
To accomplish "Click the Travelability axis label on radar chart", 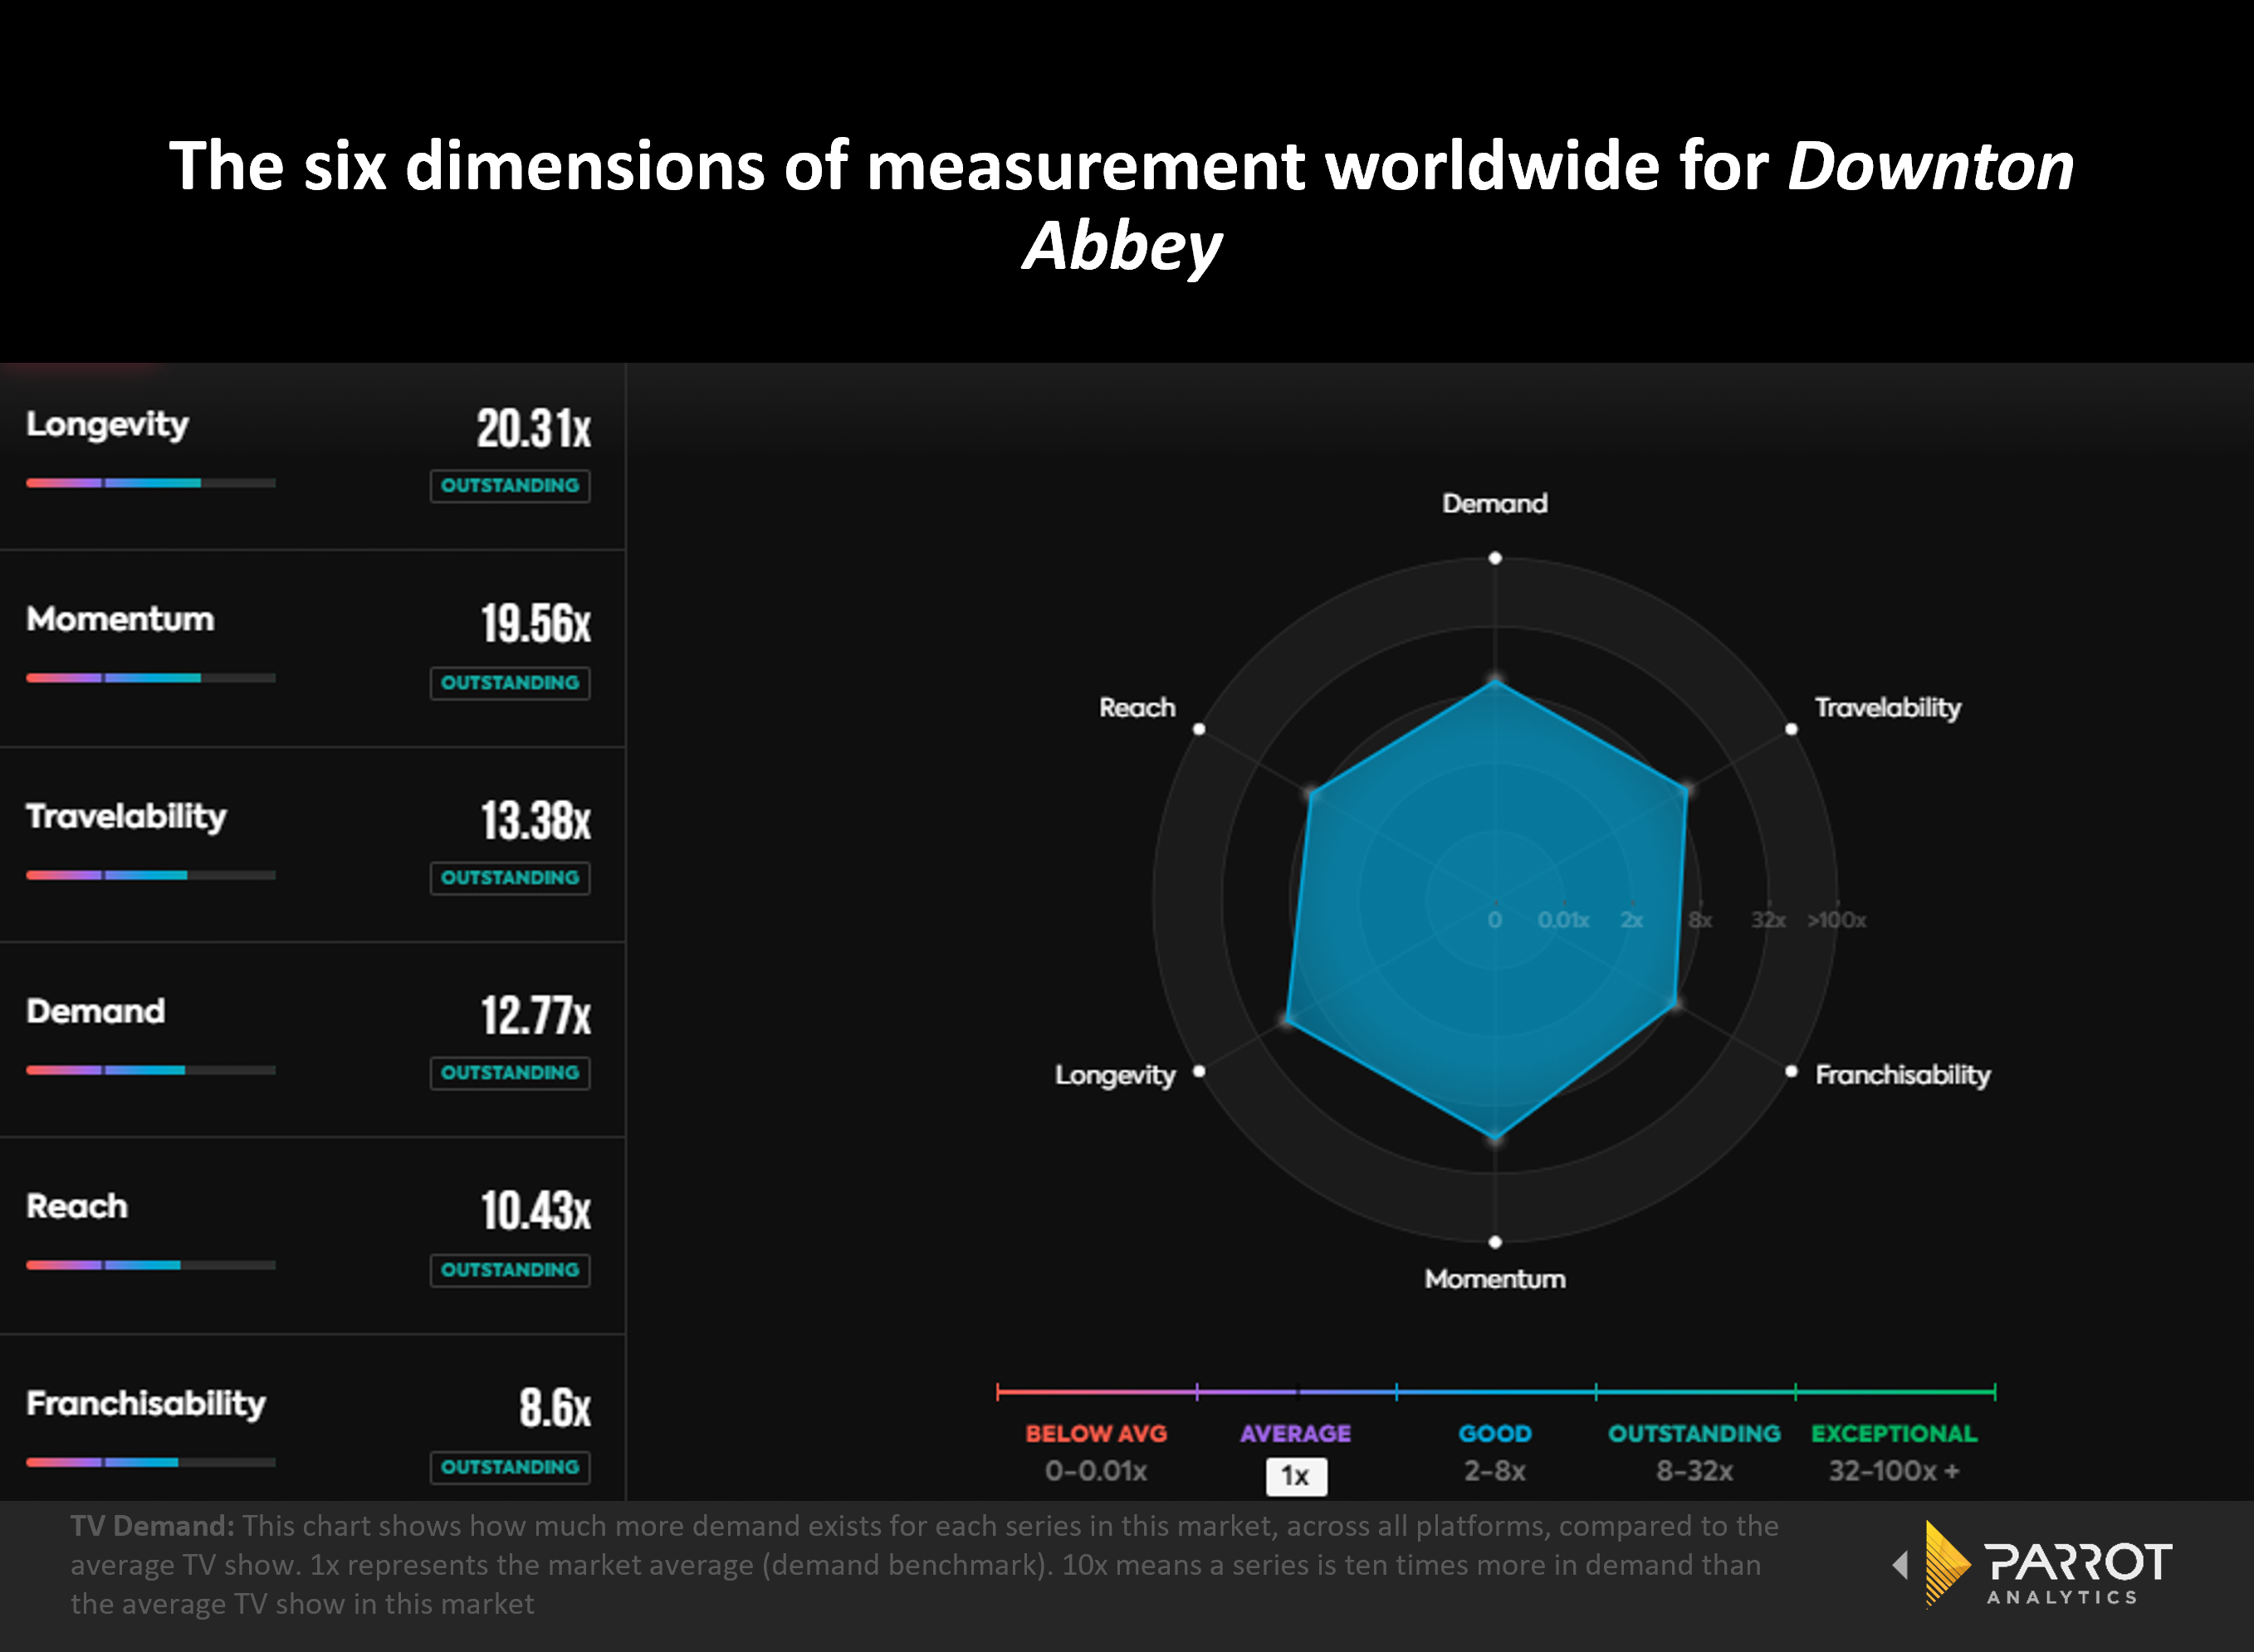I will [x=1888, y=708].
